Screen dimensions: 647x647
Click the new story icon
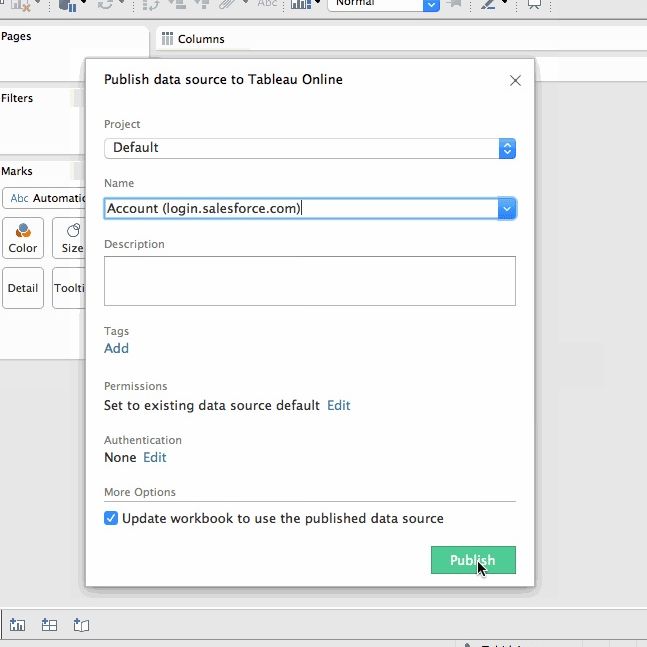click(81, 625)
